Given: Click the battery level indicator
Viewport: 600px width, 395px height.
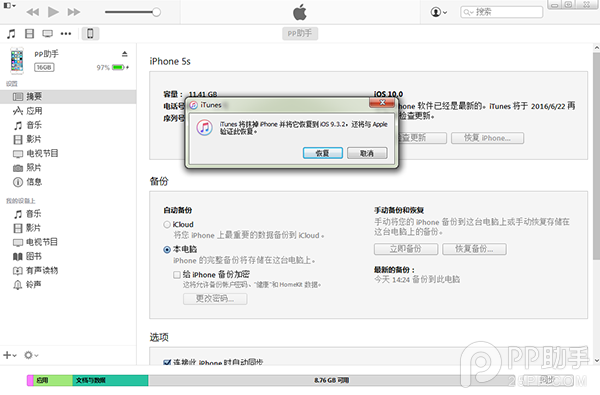Looking at the screenshot, I should 120,68.
